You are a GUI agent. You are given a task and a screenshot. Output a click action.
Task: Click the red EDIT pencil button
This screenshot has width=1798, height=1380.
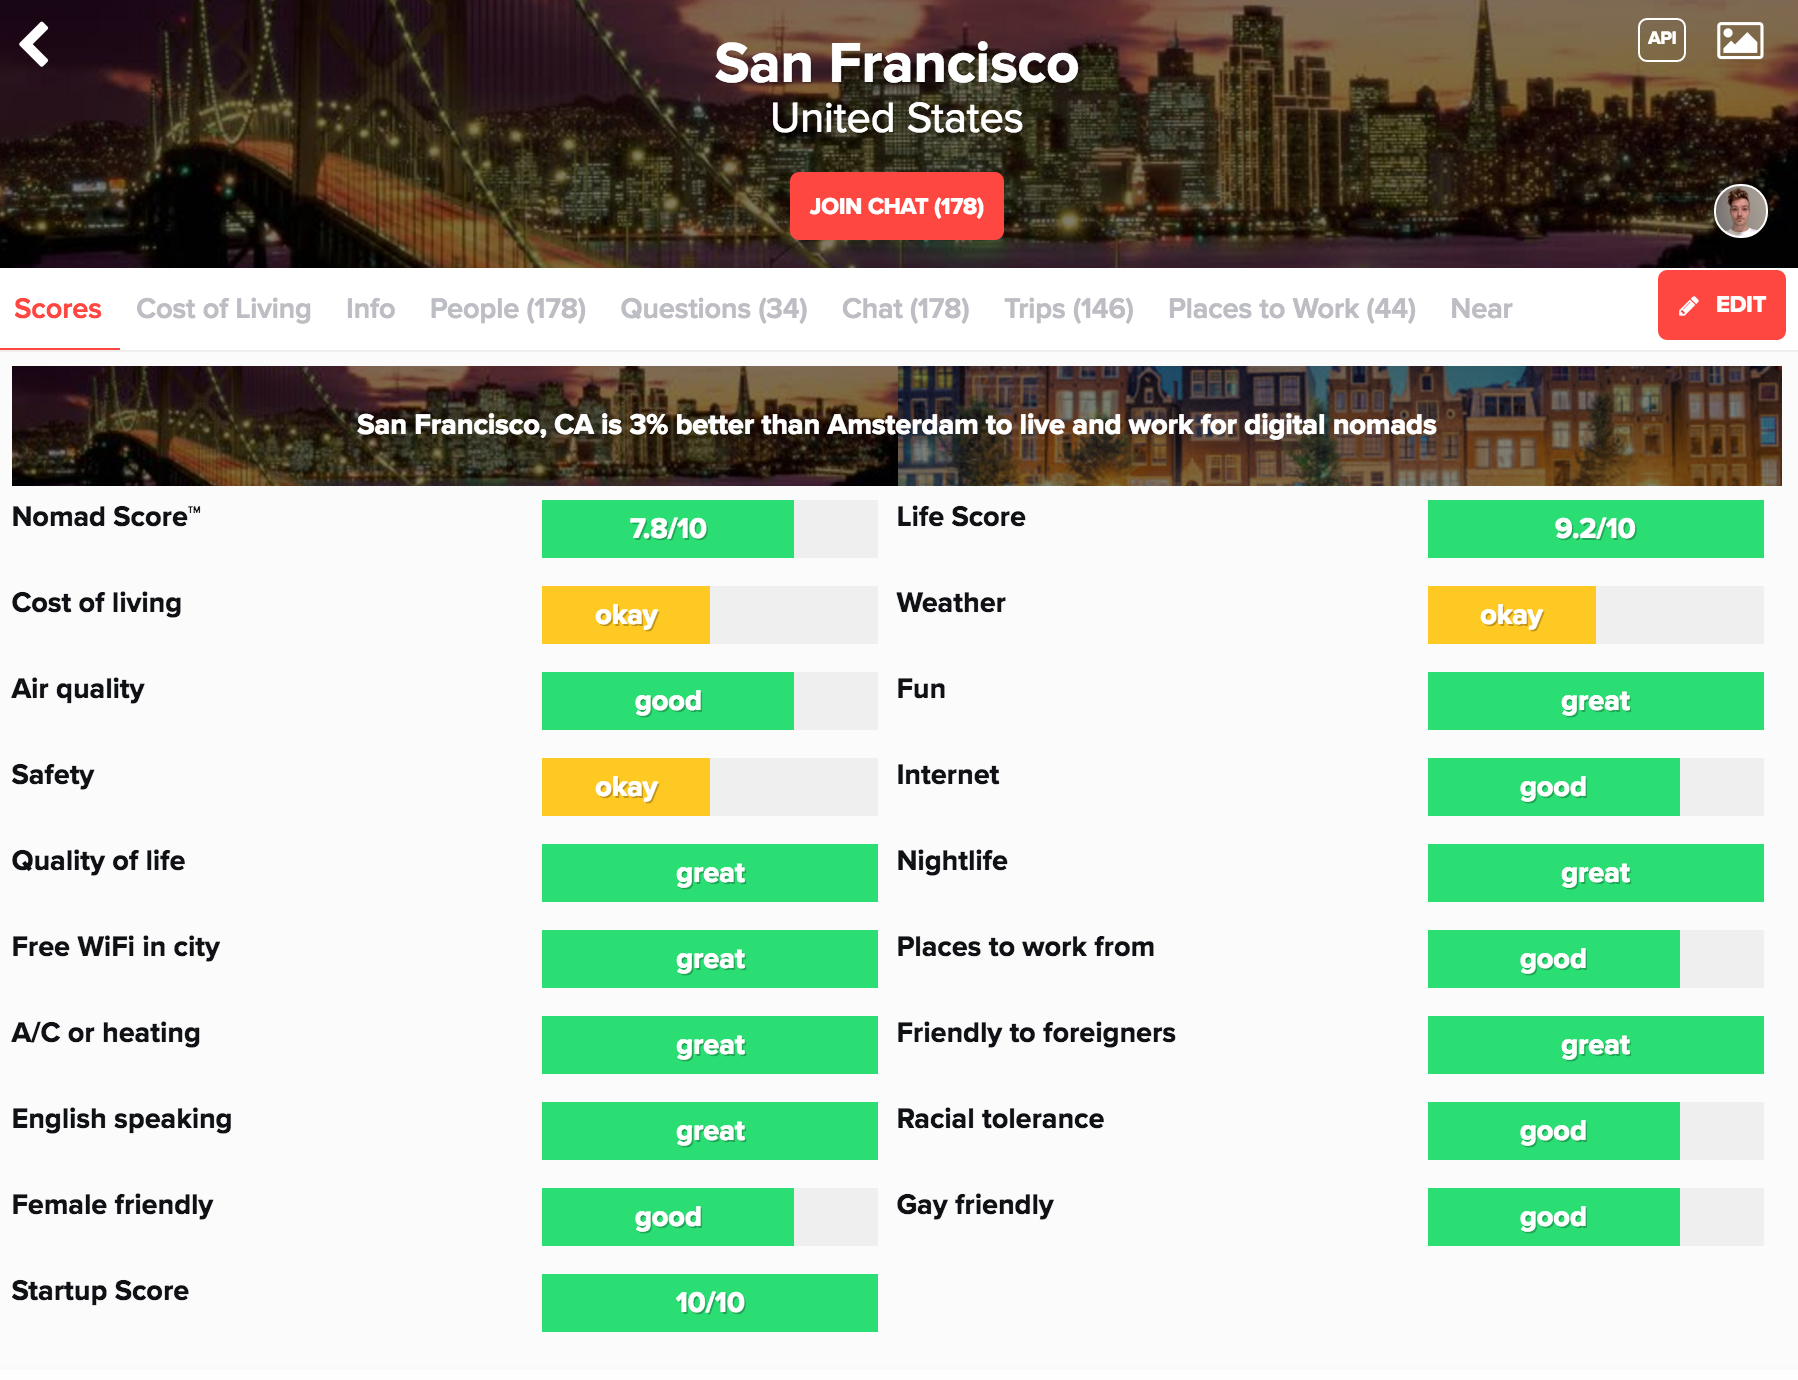pos(1721,305)
